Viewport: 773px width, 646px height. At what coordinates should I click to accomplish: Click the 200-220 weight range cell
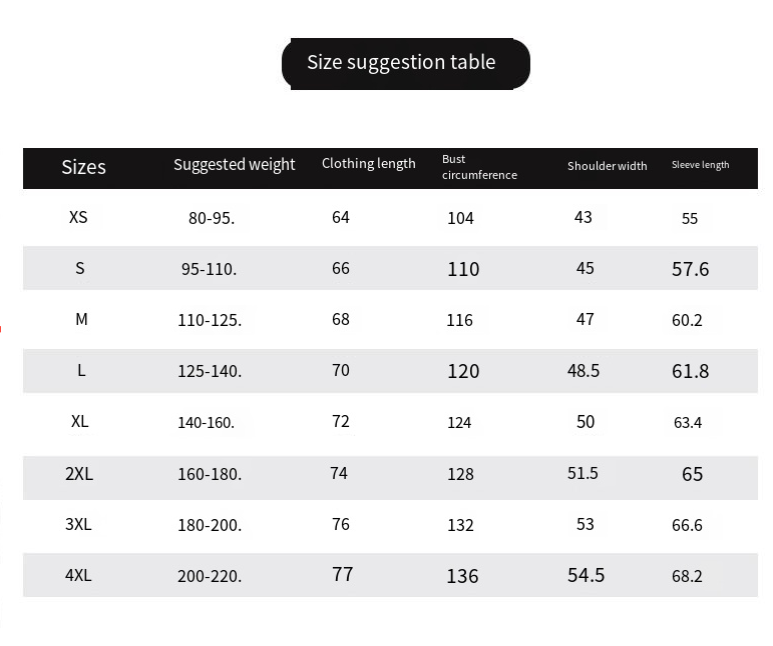[x=210, y=576]
